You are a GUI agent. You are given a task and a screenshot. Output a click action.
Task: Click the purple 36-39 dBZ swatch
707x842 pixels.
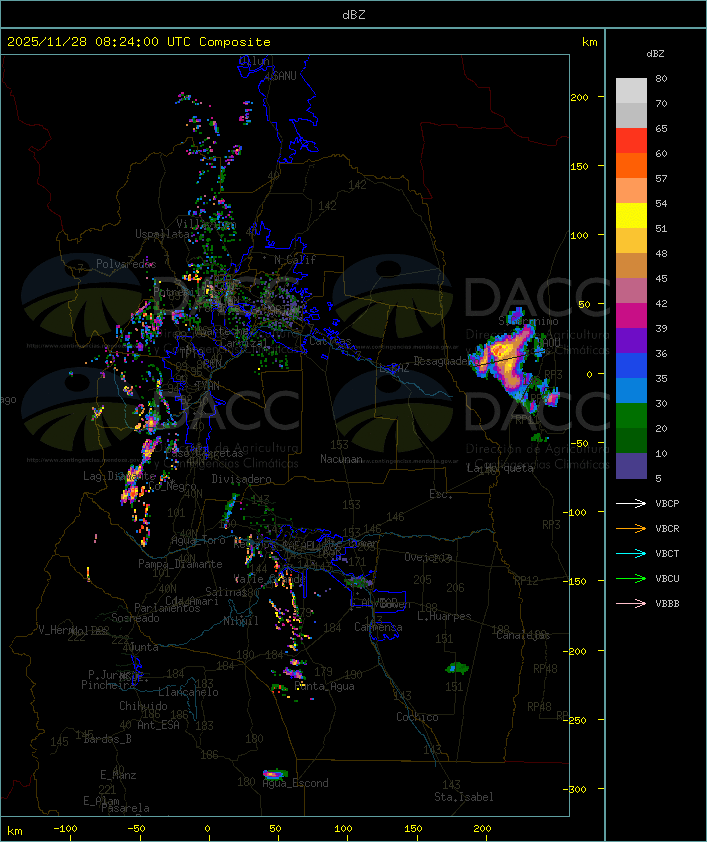tap(631, 340)
